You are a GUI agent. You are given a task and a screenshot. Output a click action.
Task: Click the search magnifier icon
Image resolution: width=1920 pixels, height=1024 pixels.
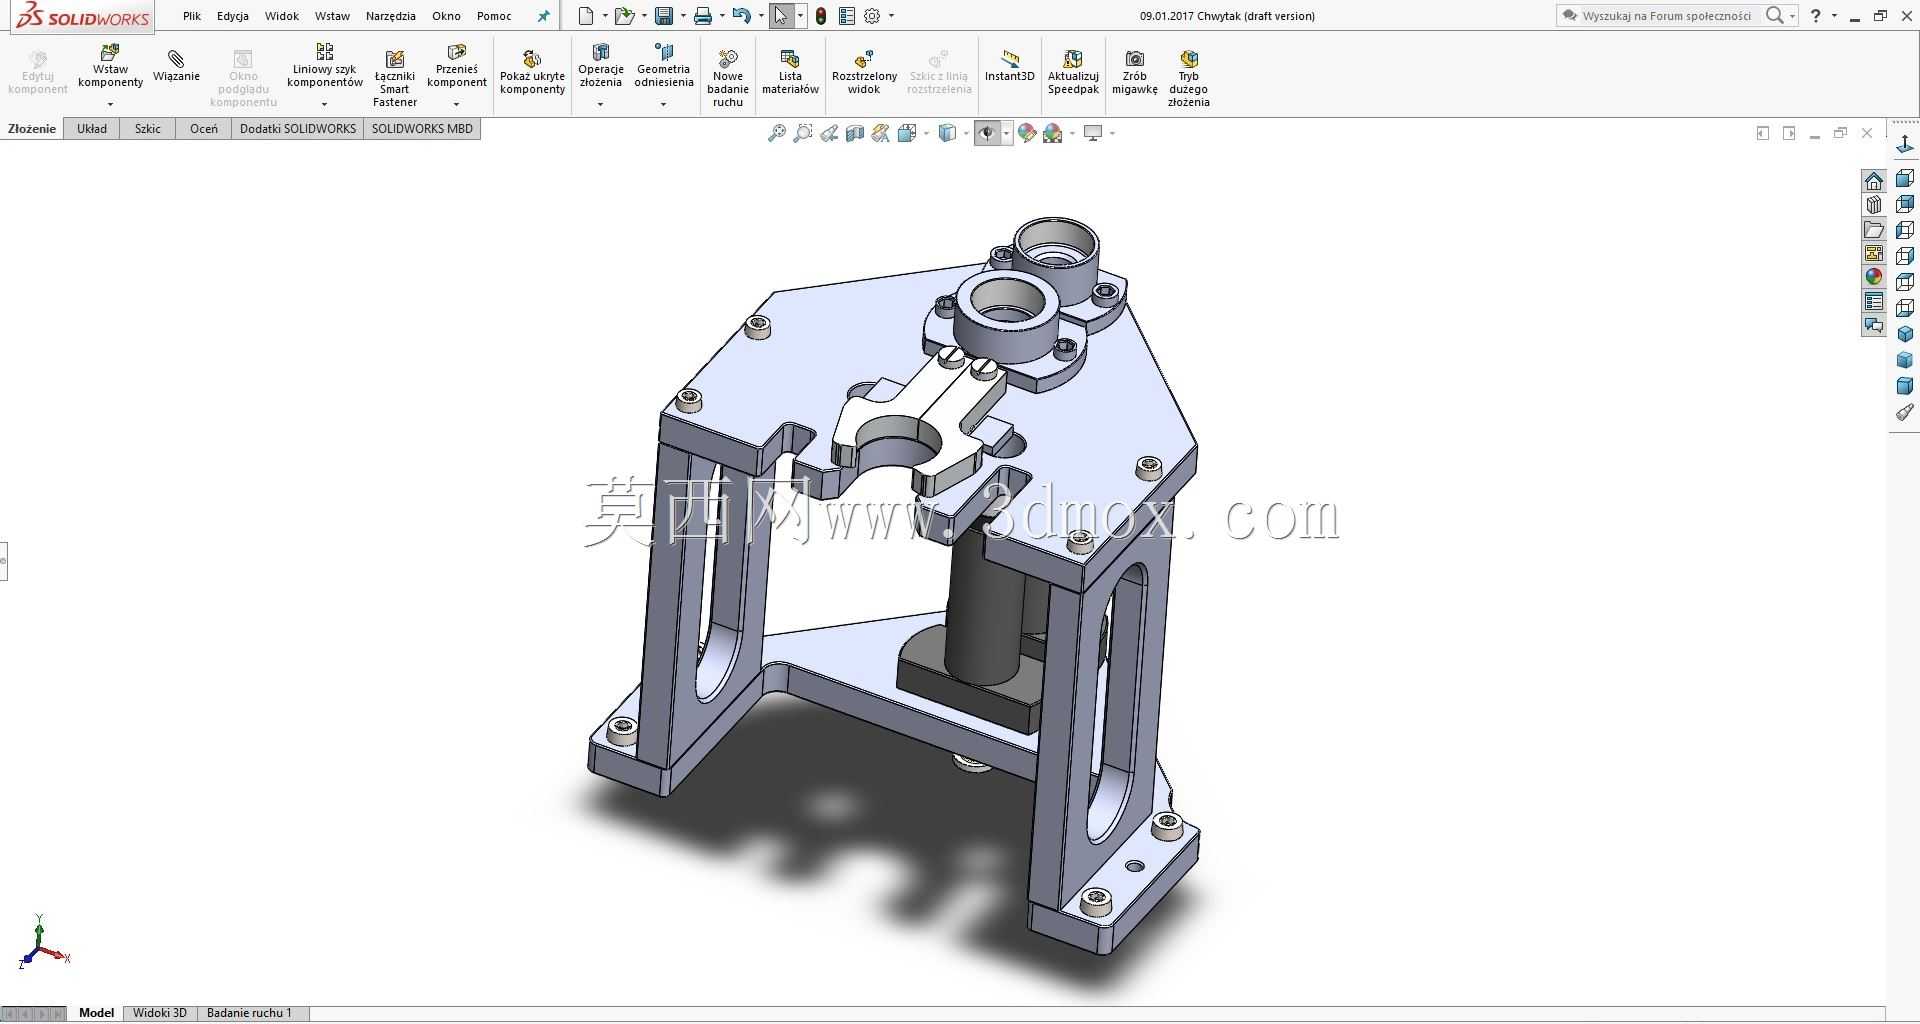point(1775,15)
